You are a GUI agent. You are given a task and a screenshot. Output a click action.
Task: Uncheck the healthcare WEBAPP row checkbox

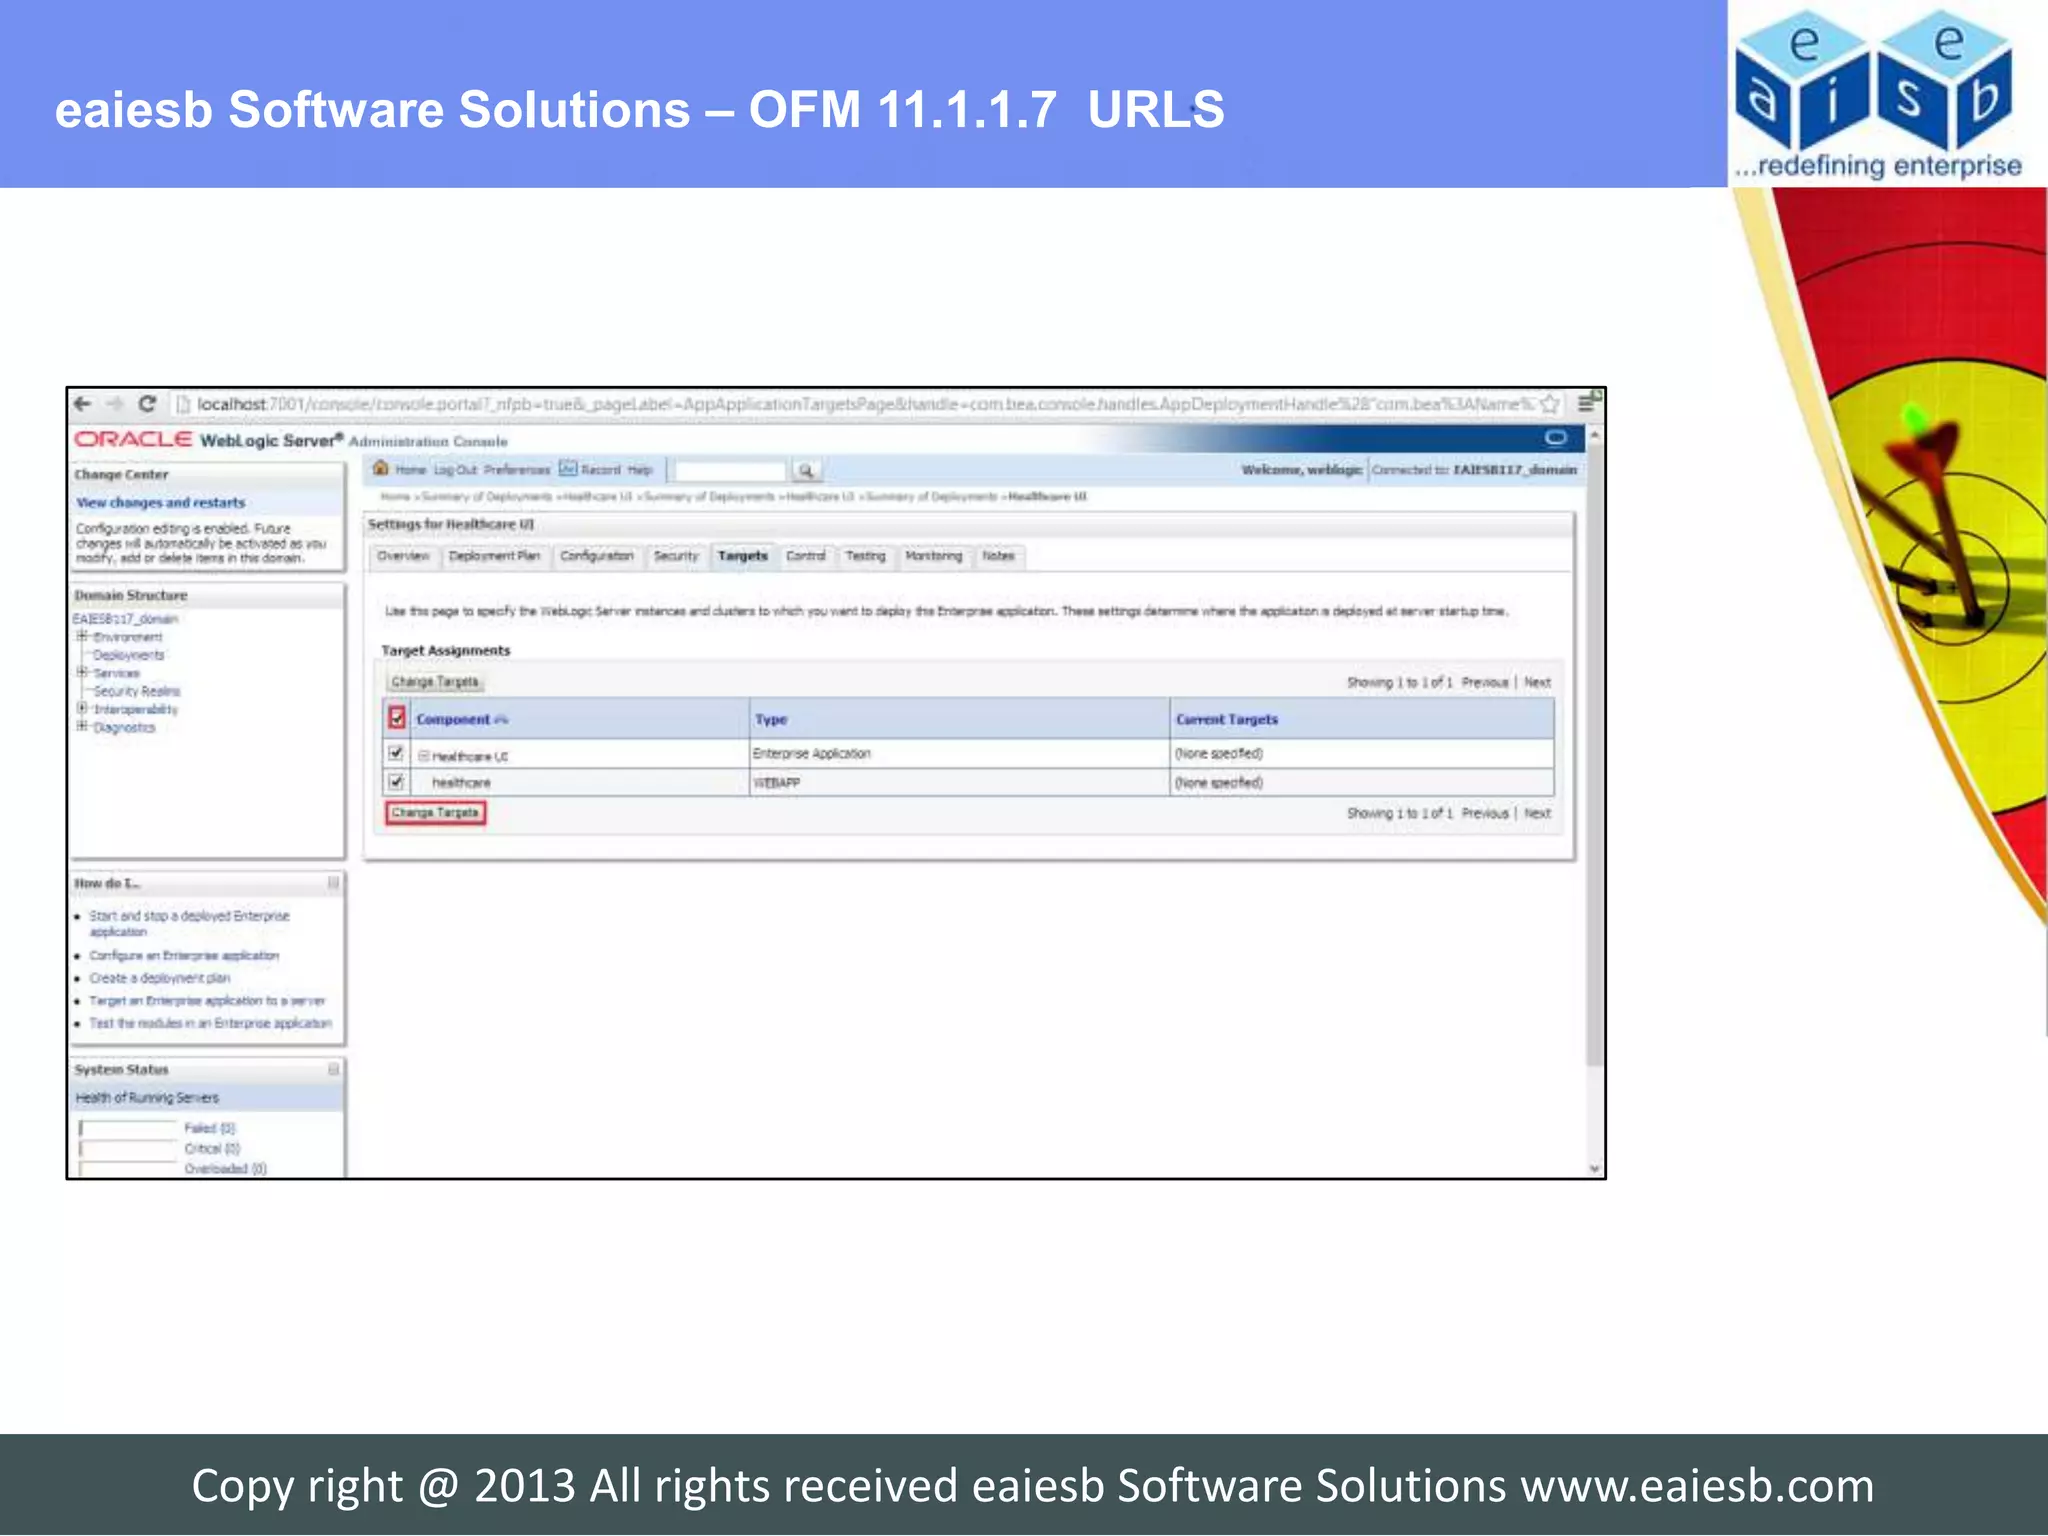click(396, 781)
